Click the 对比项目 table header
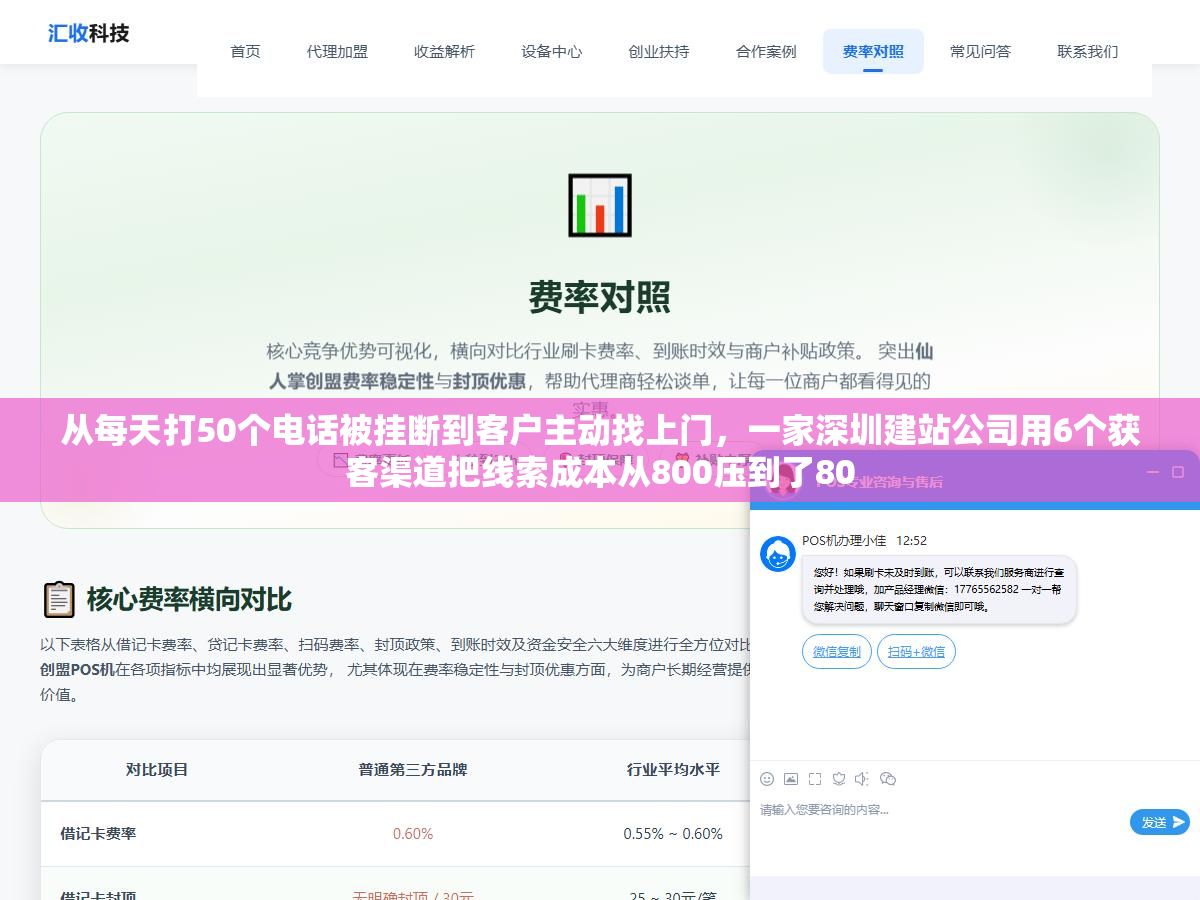This screenshot has width=1200, height=900. click(157, 769)
